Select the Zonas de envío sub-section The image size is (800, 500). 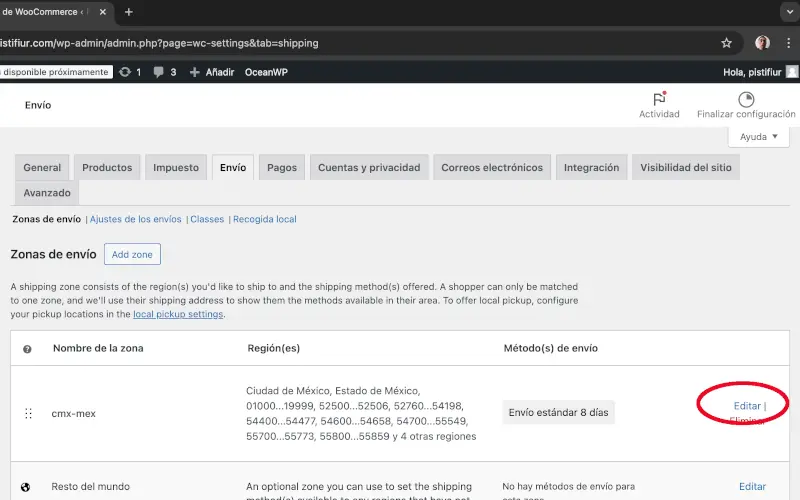click(x=46, y=219)
